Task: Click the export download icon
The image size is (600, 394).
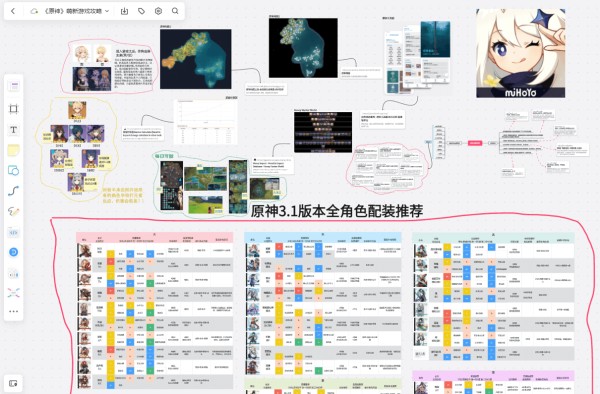Action: coord(124,11)
